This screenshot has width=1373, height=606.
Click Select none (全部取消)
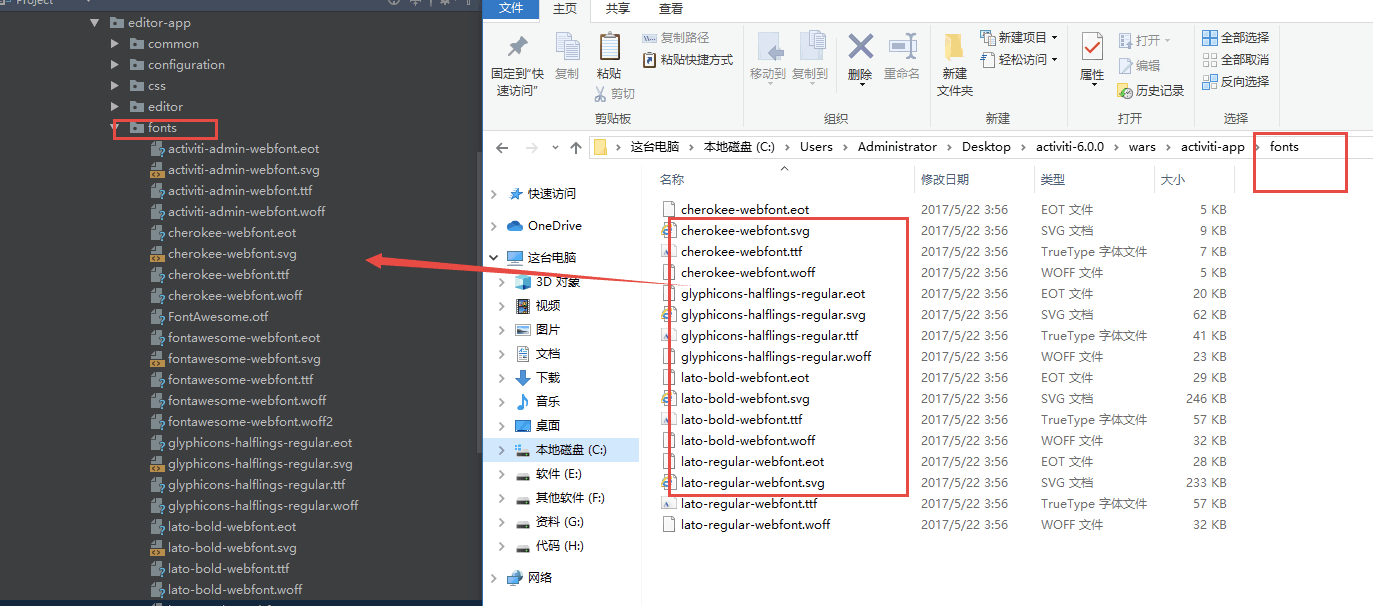coord(1235,60)
